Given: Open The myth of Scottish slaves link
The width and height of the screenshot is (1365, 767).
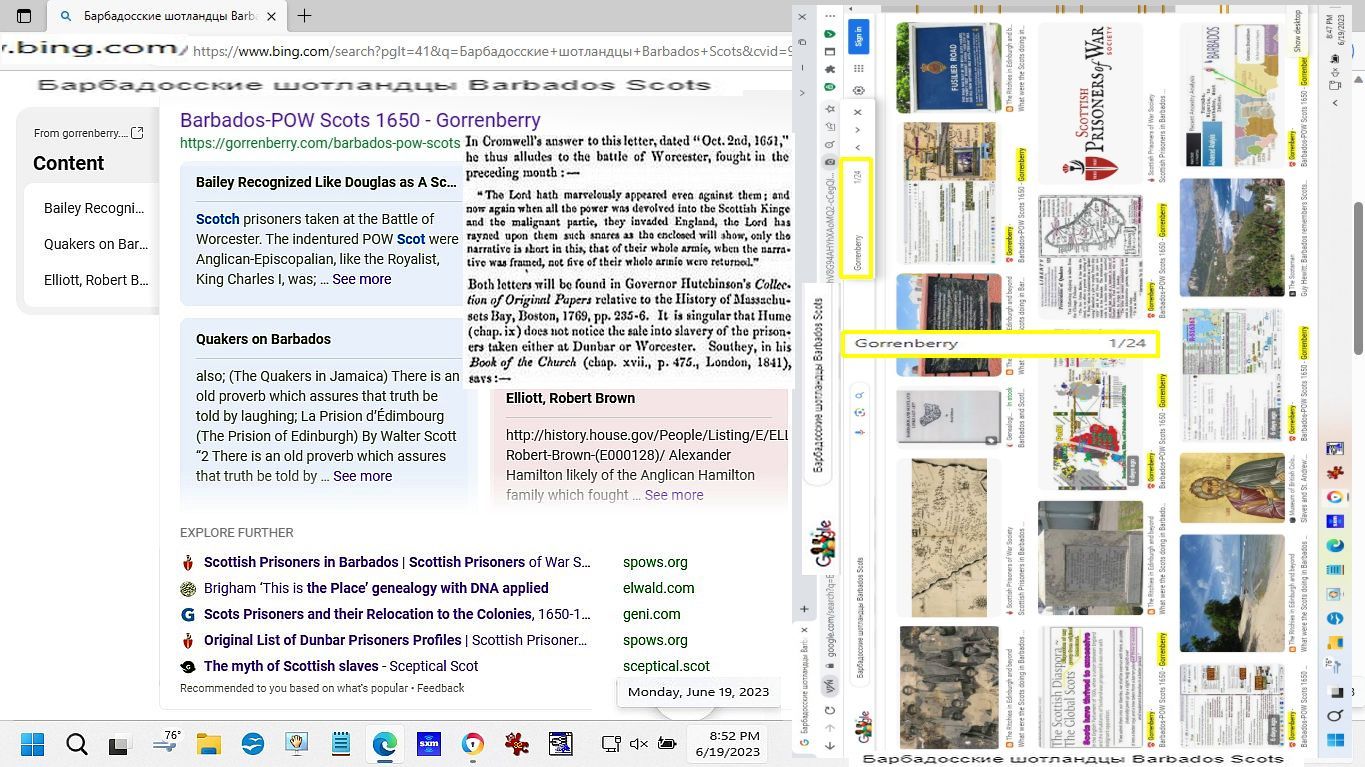Looking at the screenshot, I should [x=341, y=666].
